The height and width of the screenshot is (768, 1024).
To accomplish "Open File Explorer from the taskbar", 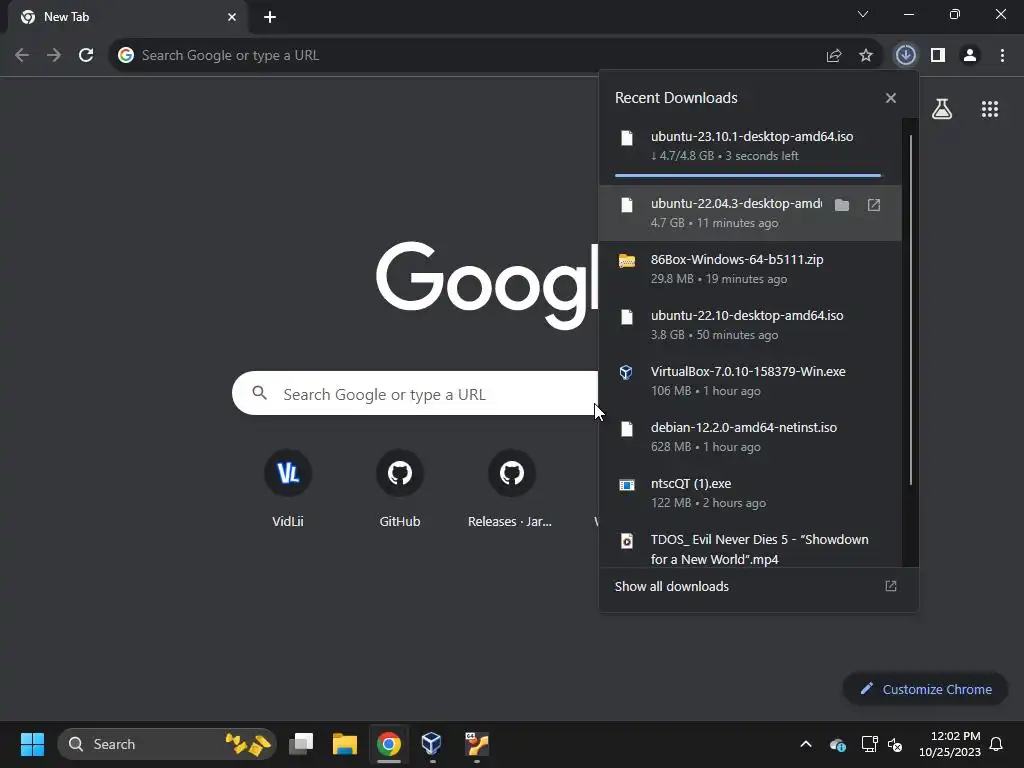I will tap(345, 744).
